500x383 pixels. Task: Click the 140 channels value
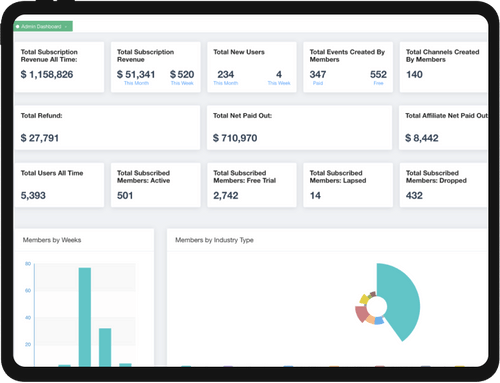click(414, 74)
